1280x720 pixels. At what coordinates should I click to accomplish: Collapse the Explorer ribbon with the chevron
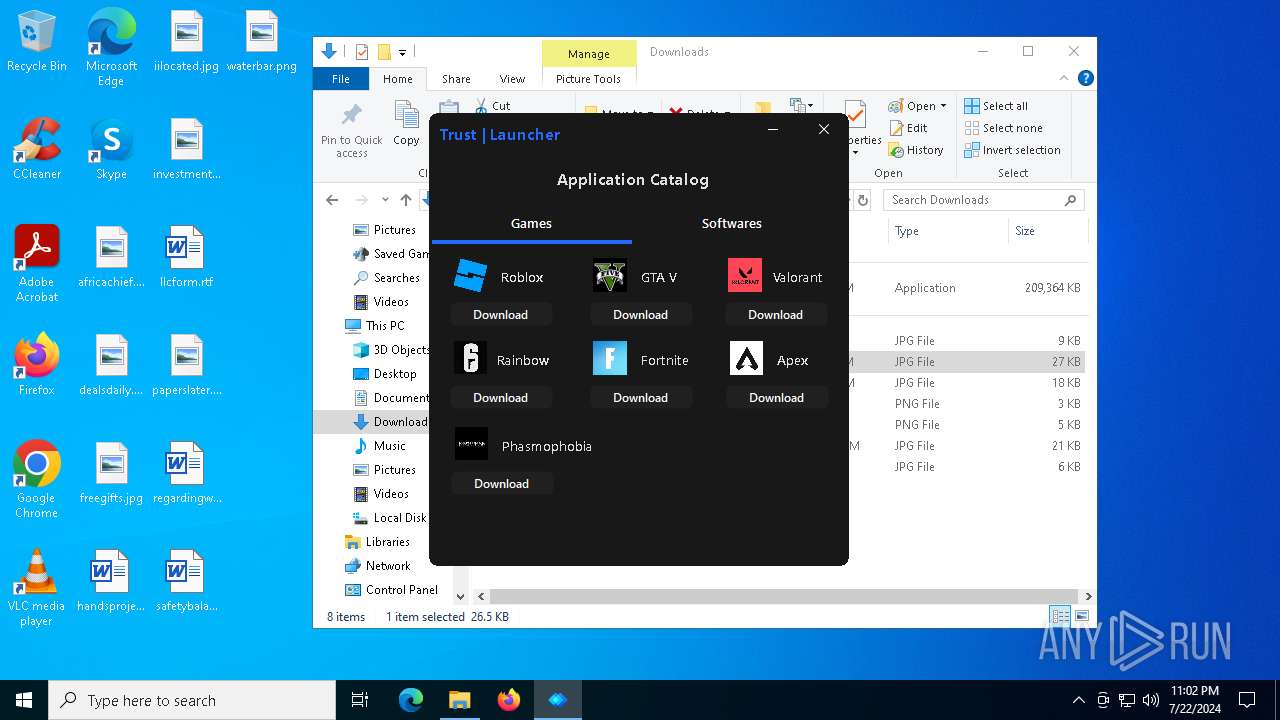1064,78
